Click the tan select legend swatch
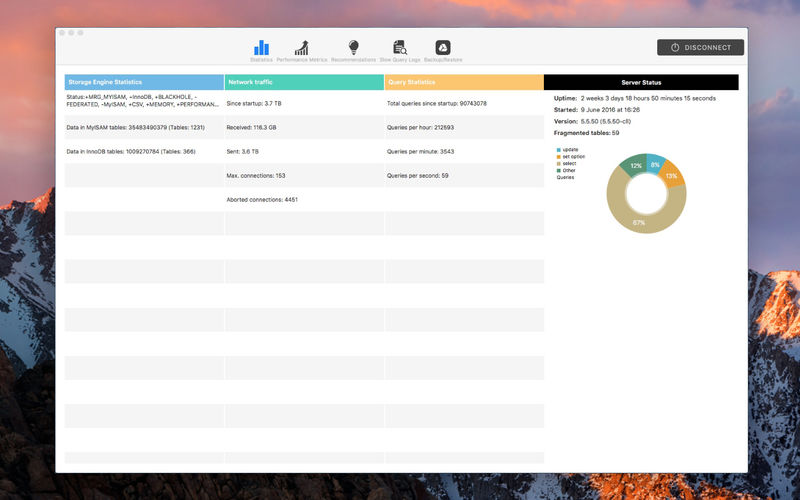The image size is (800, 500). point(558,163)
